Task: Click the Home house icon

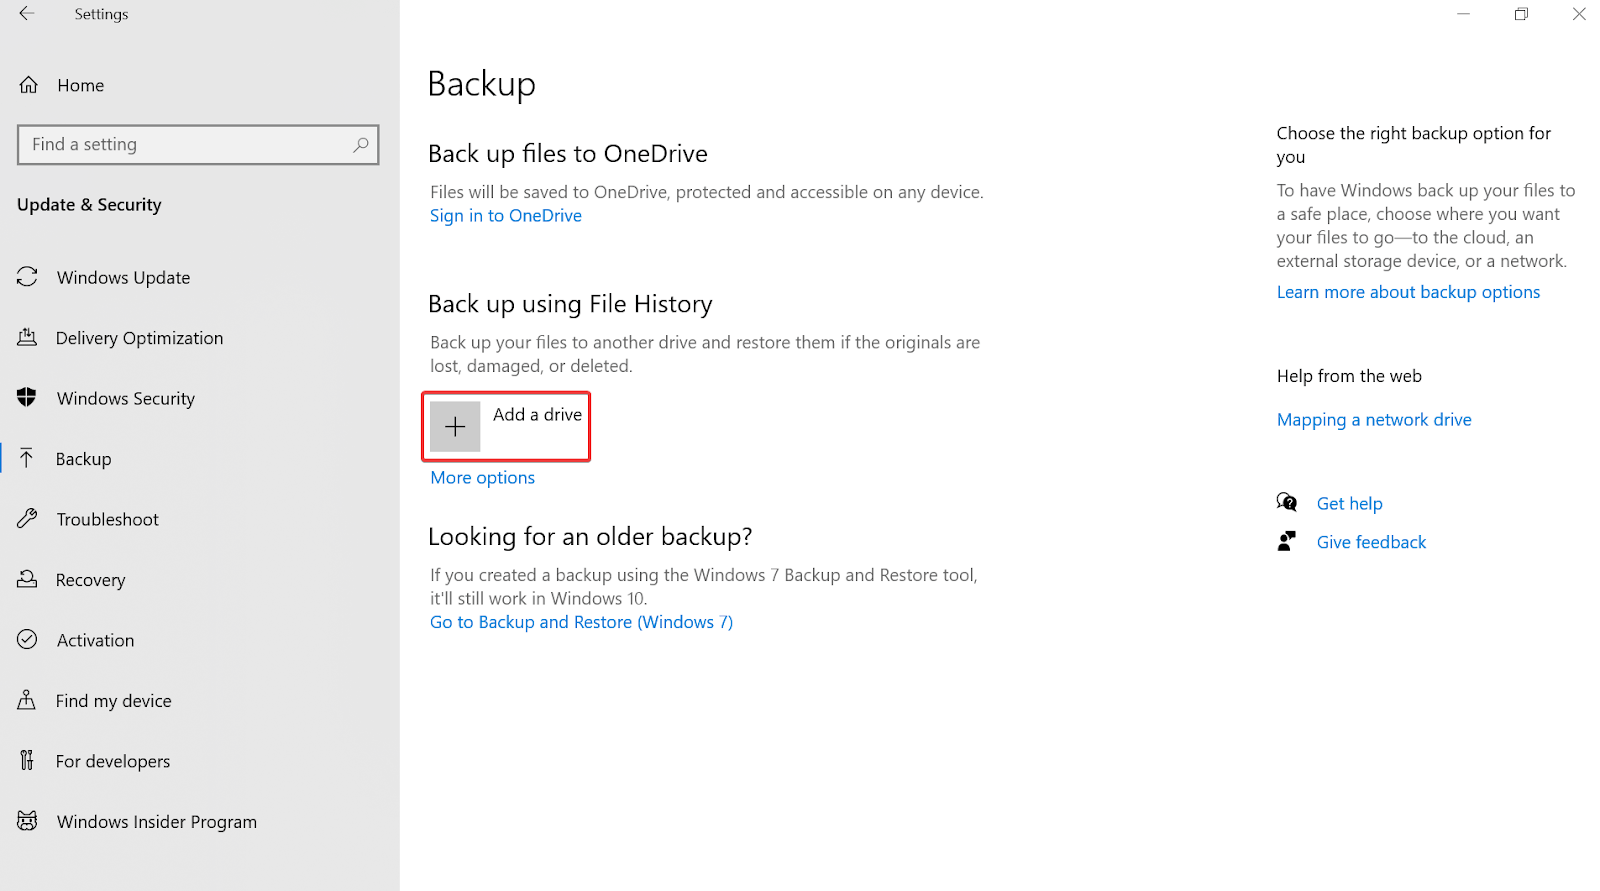Action: click(29, 85)
